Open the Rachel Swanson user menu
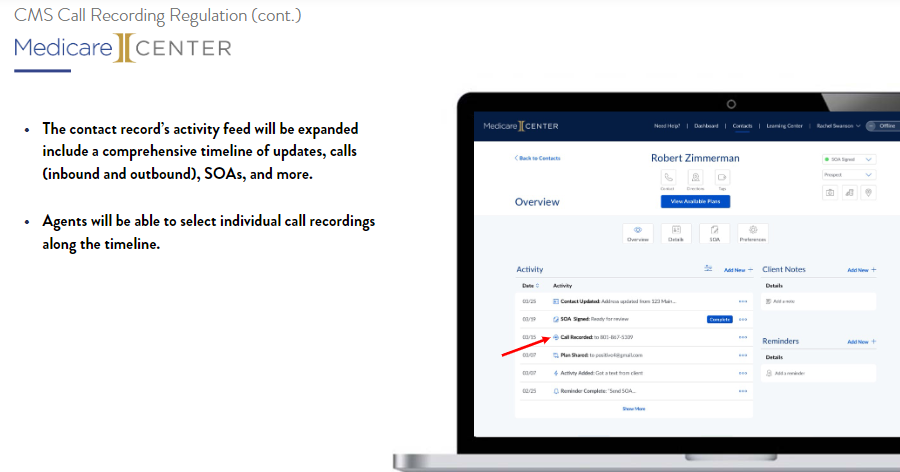 pyautogui.click(x=838, y=126)
